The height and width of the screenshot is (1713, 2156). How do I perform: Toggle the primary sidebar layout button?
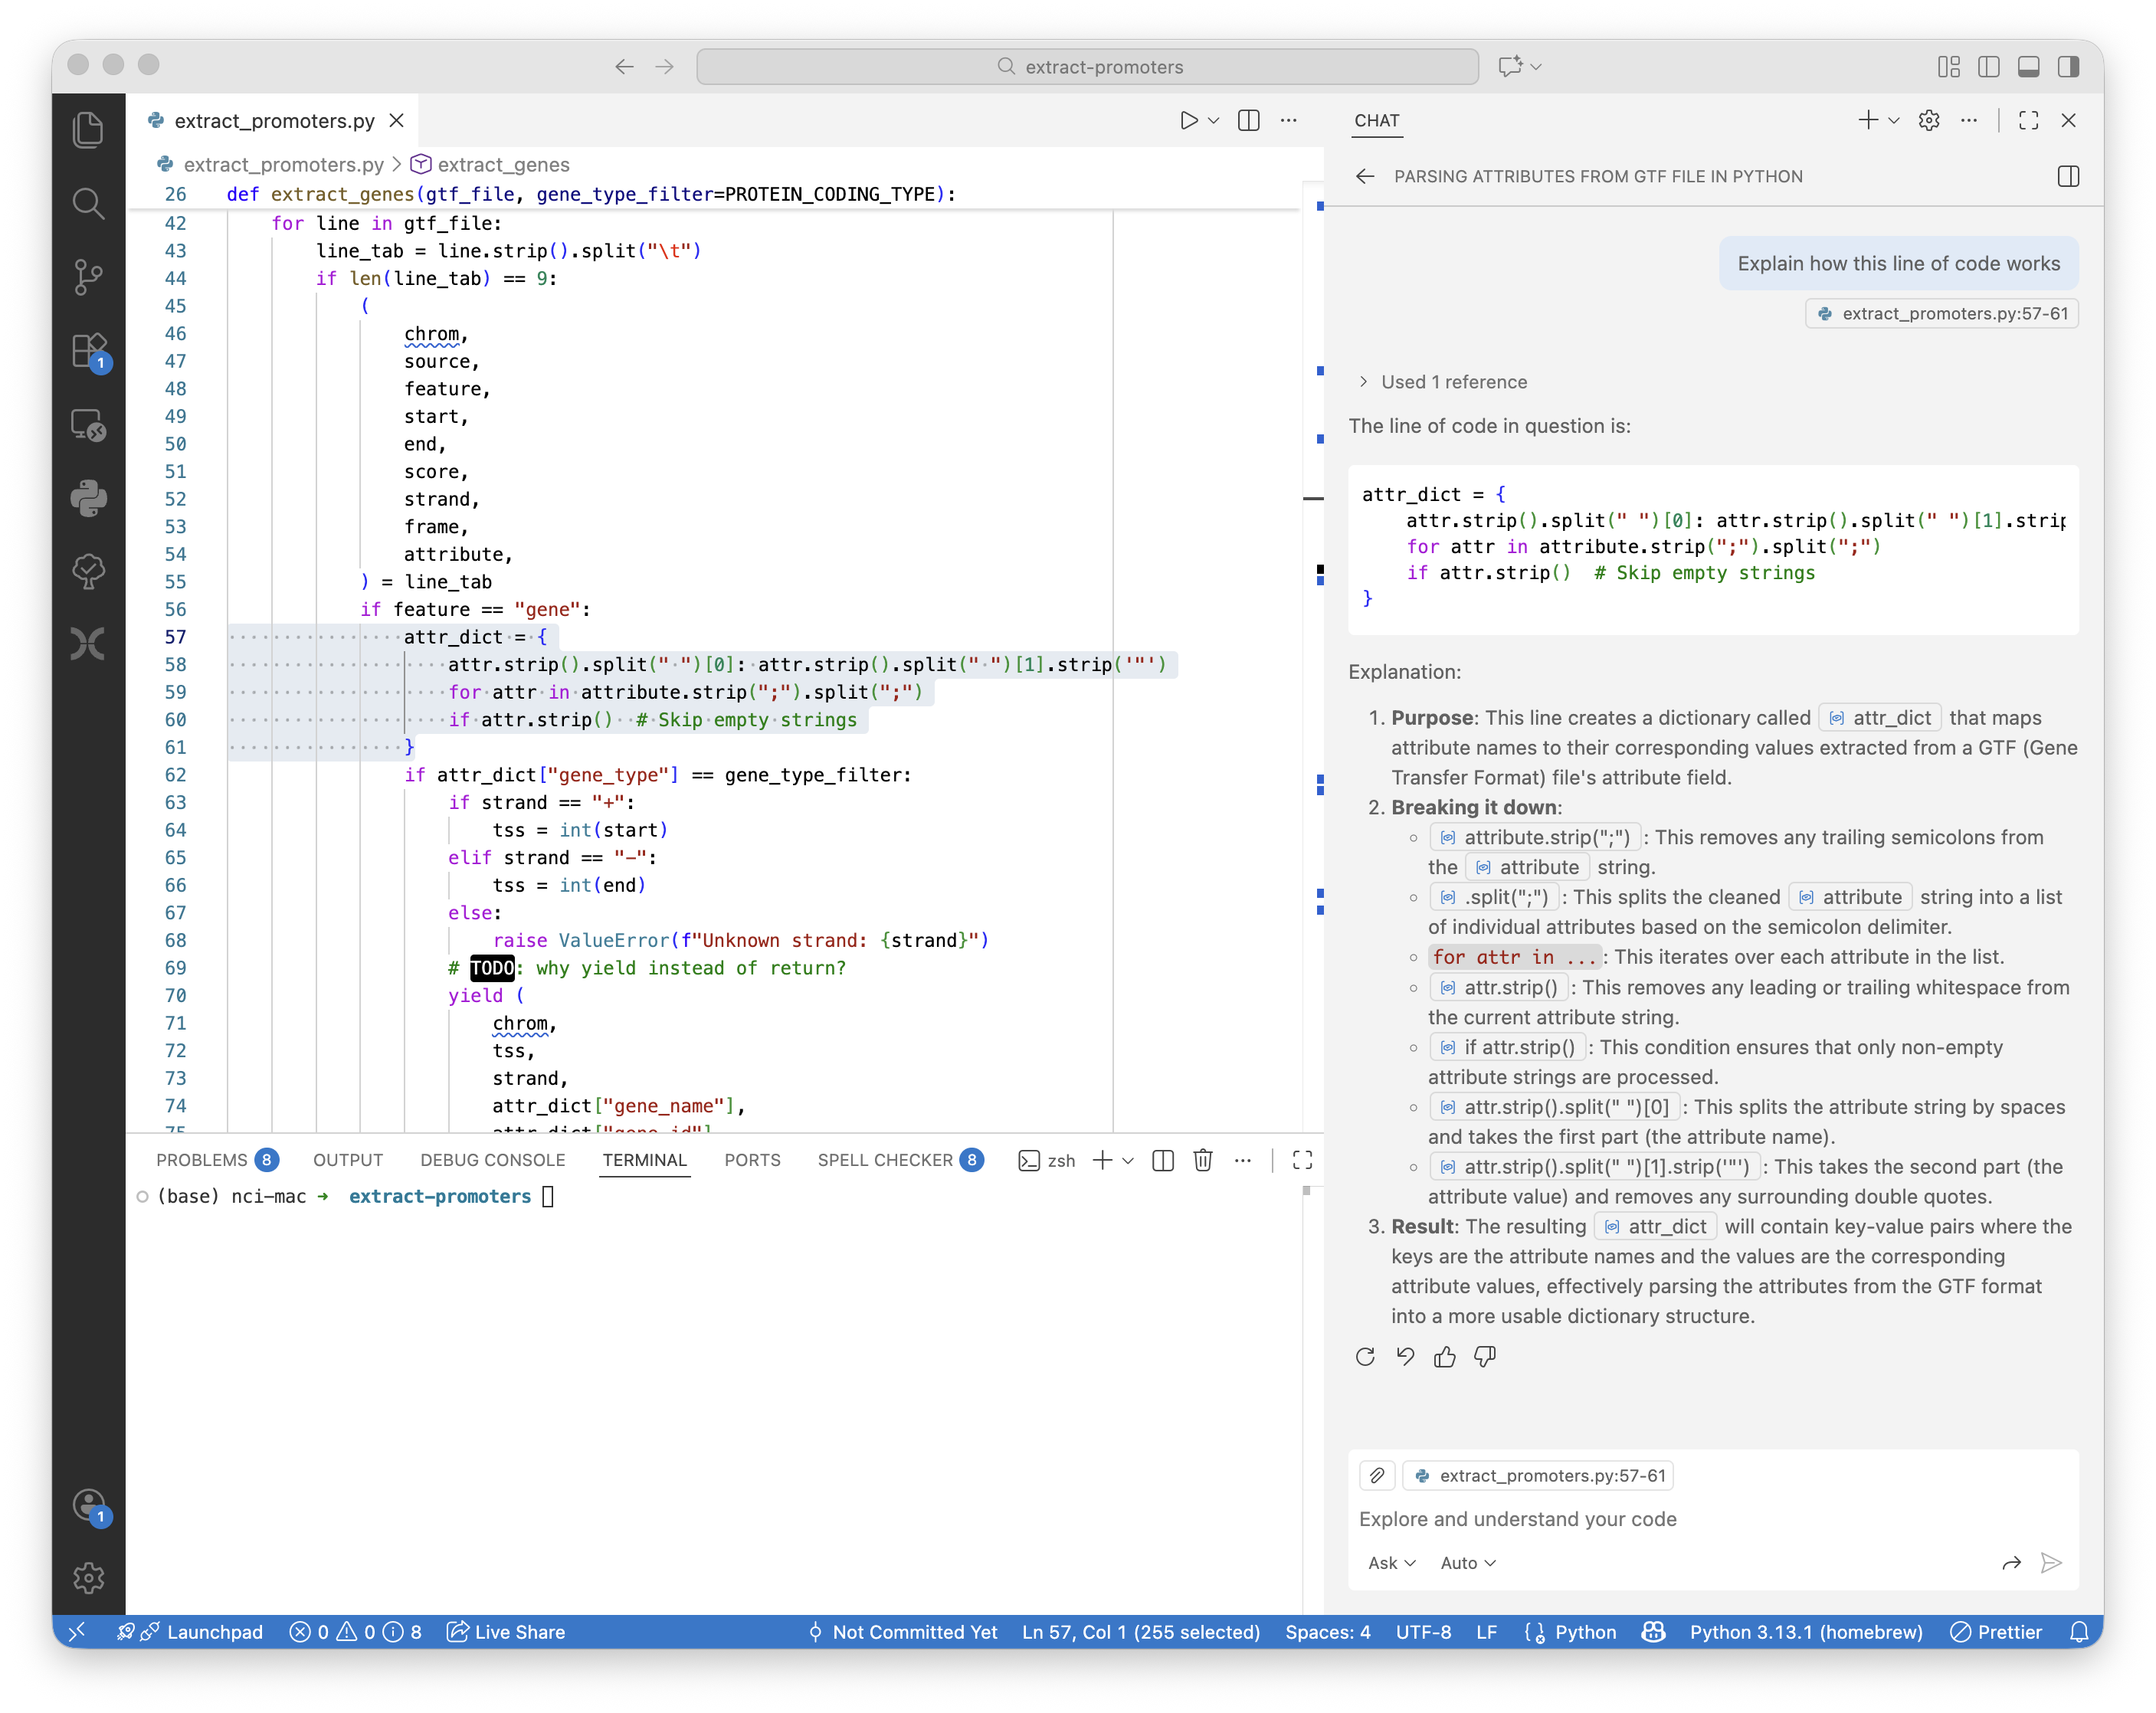point(1989,67)
